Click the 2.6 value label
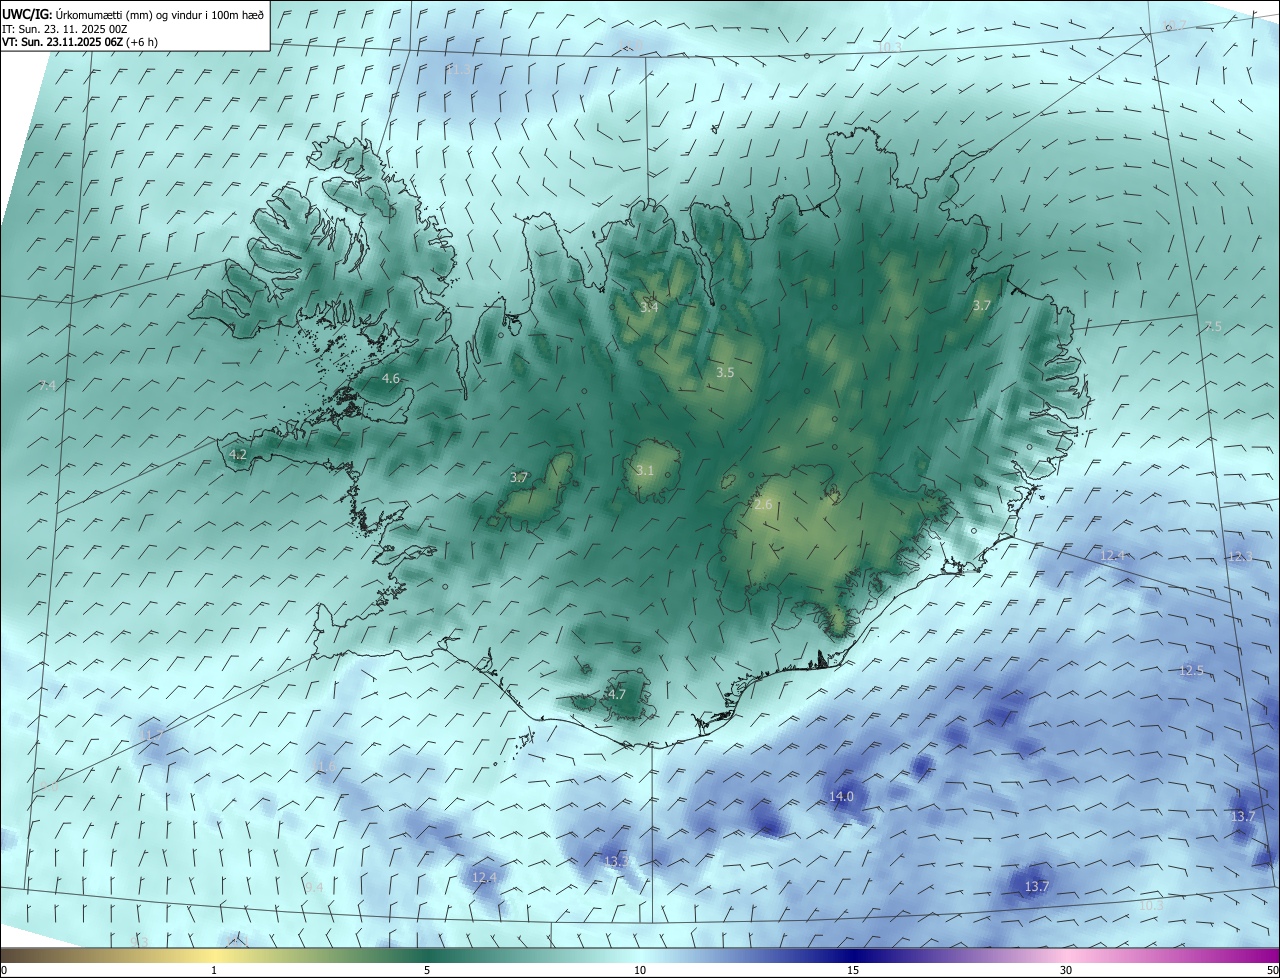The height and width of the screenshot is (978, 1280). pos(763,505)
